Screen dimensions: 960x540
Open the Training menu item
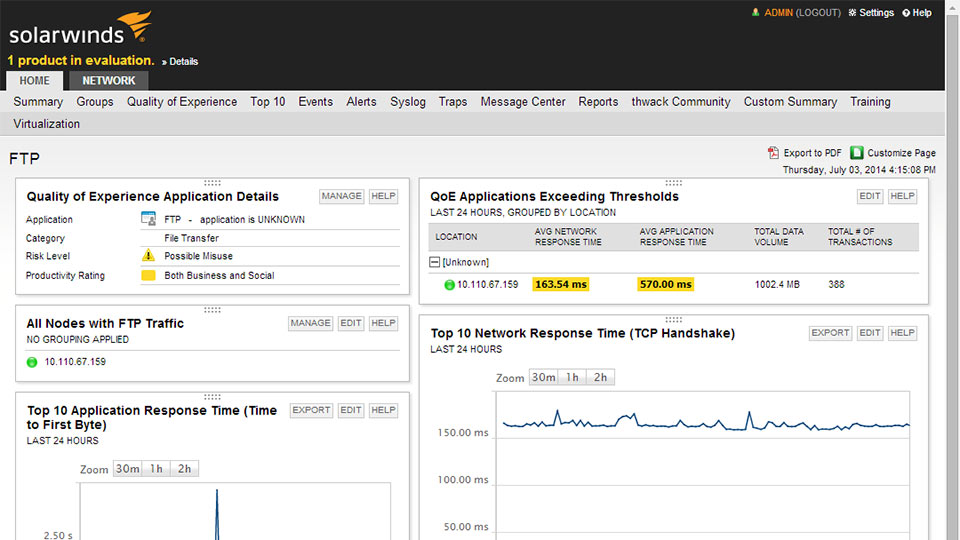(x=870, y=102)
